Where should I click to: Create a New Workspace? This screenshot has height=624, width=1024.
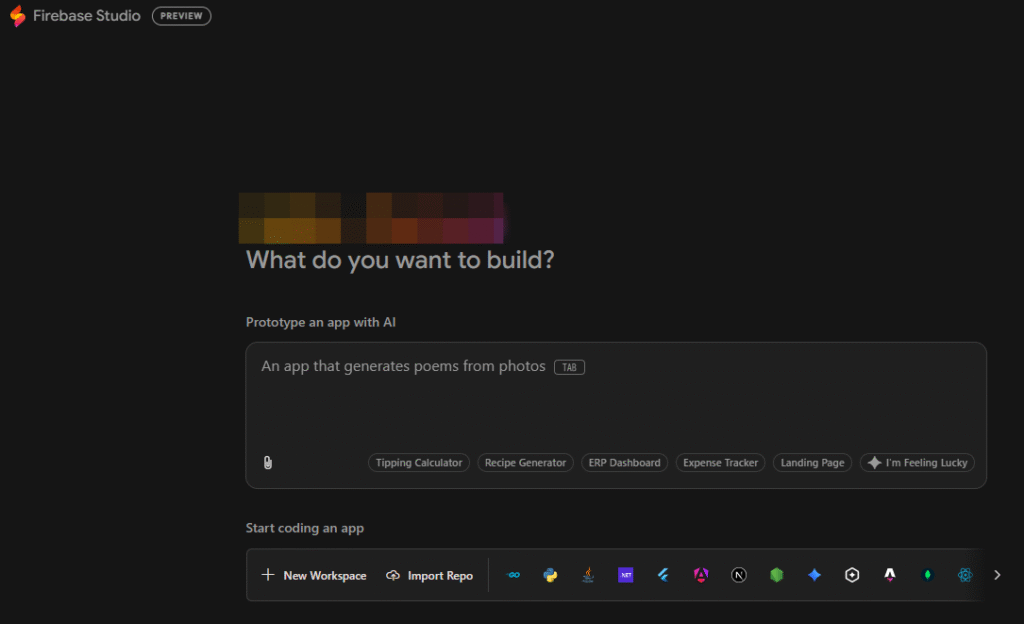314,575
